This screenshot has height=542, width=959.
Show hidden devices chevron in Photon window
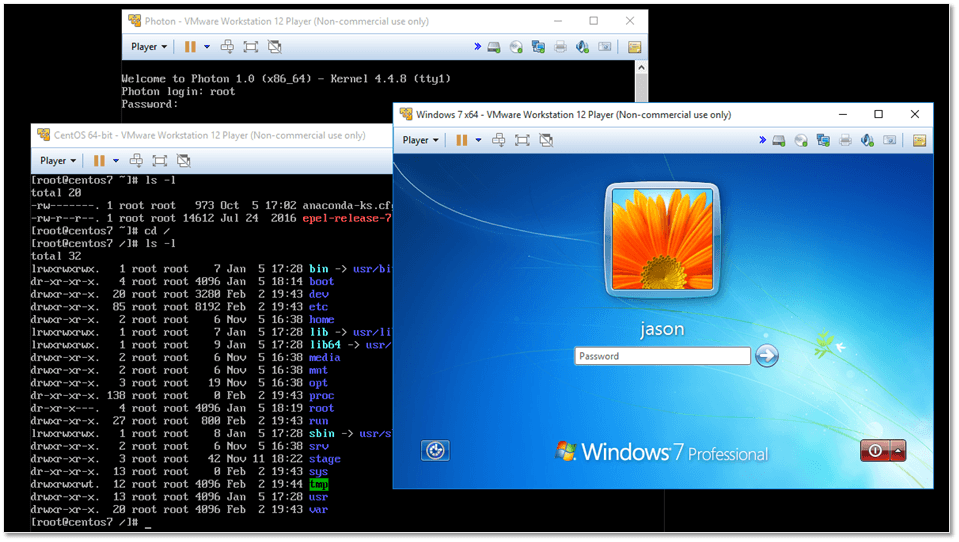point(477,46)
